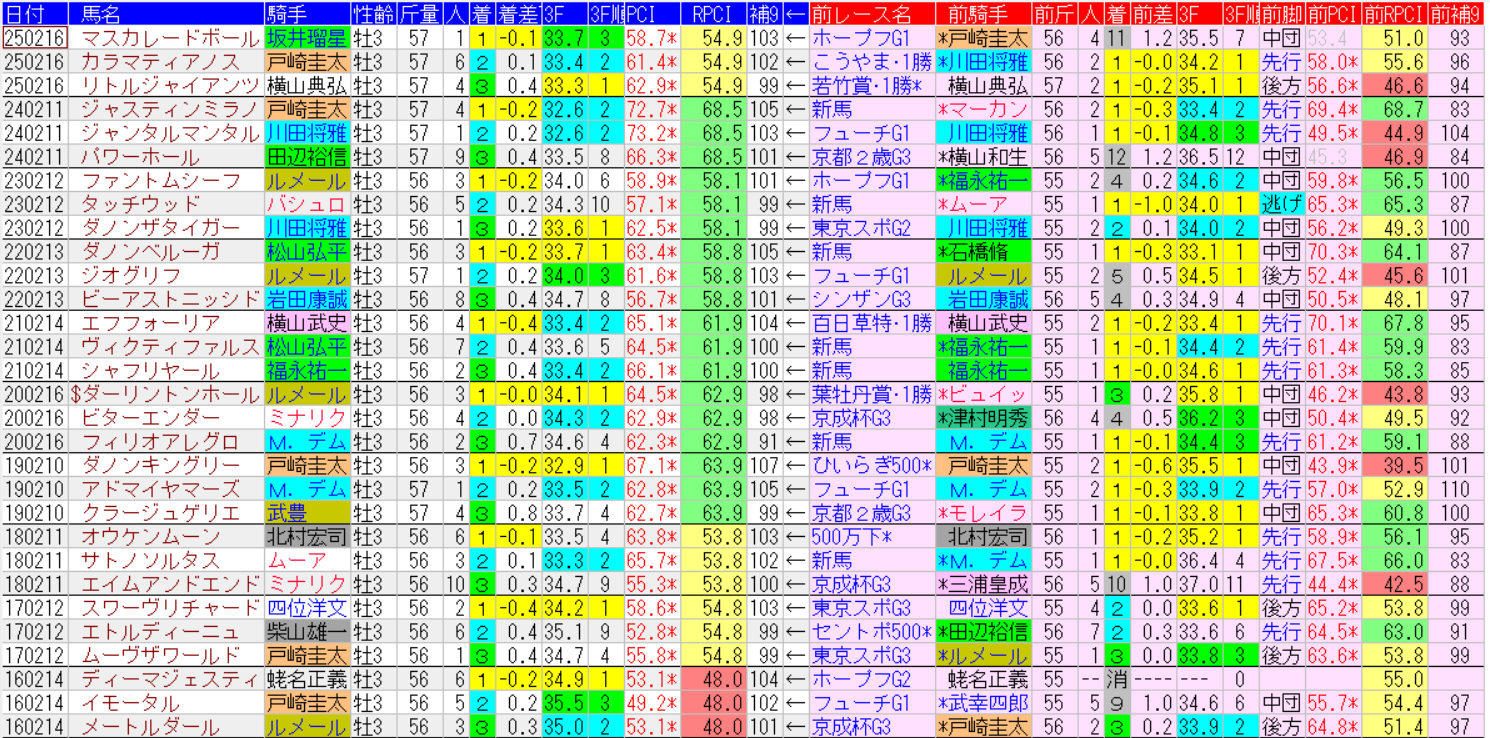Click the 日付 column header
The image size is (1490, 738).
coord(34,14)
